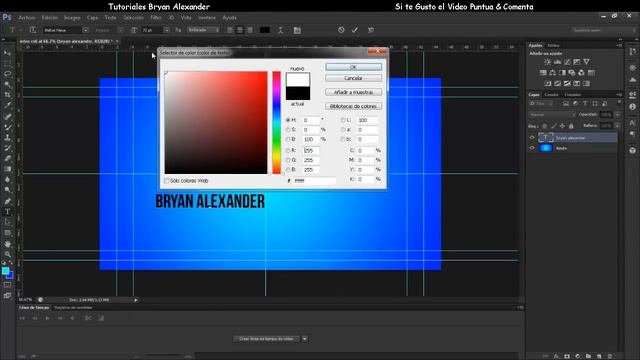Open the font size dropdown

[167, 30]
